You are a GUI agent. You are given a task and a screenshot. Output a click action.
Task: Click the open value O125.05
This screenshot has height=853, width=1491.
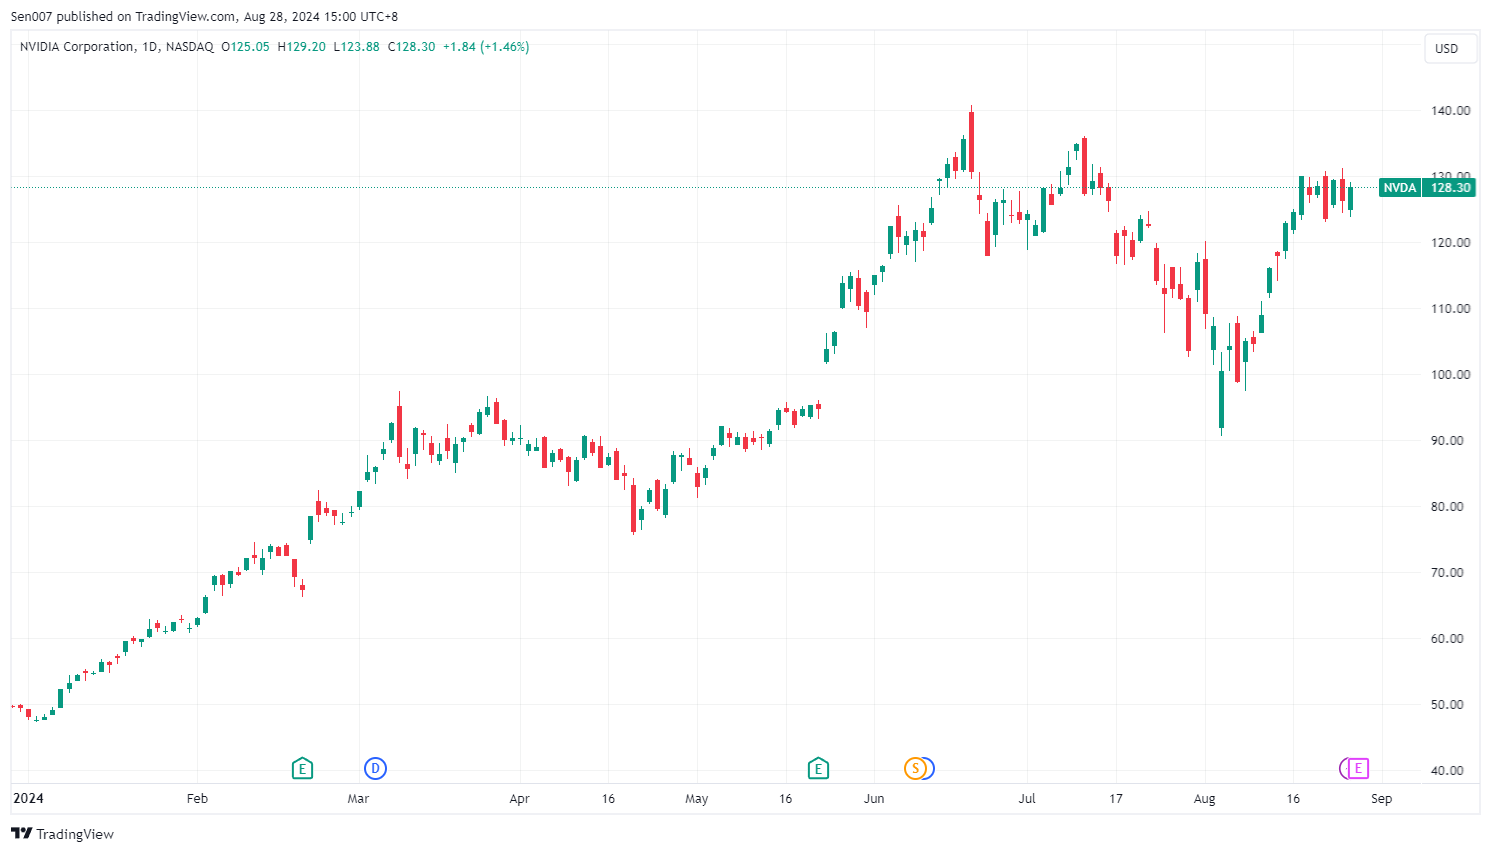click(245, 47)
